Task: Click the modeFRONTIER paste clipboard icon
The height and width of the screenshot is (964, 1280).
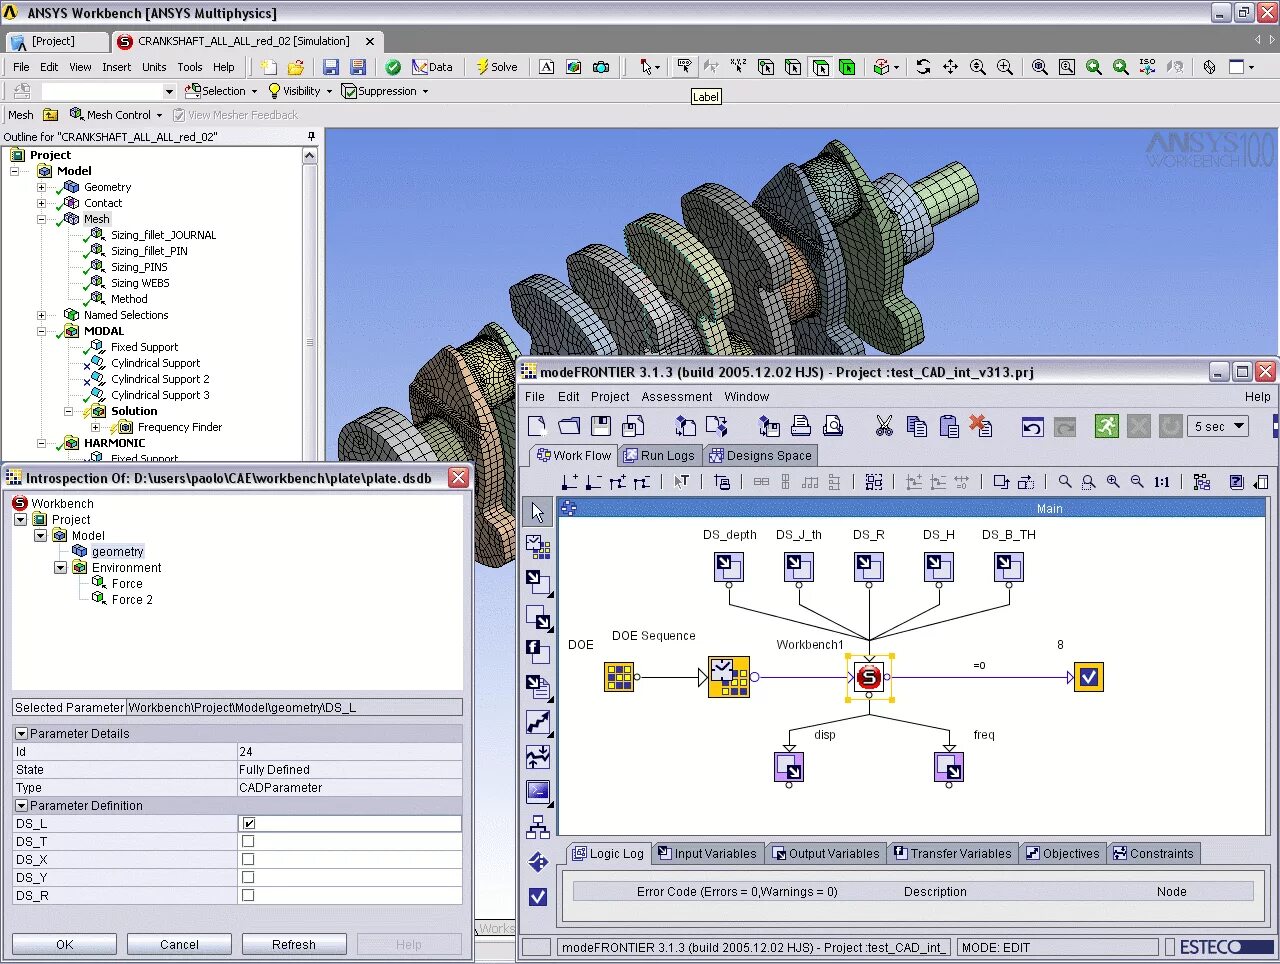Action: click(x=949, y=426)
